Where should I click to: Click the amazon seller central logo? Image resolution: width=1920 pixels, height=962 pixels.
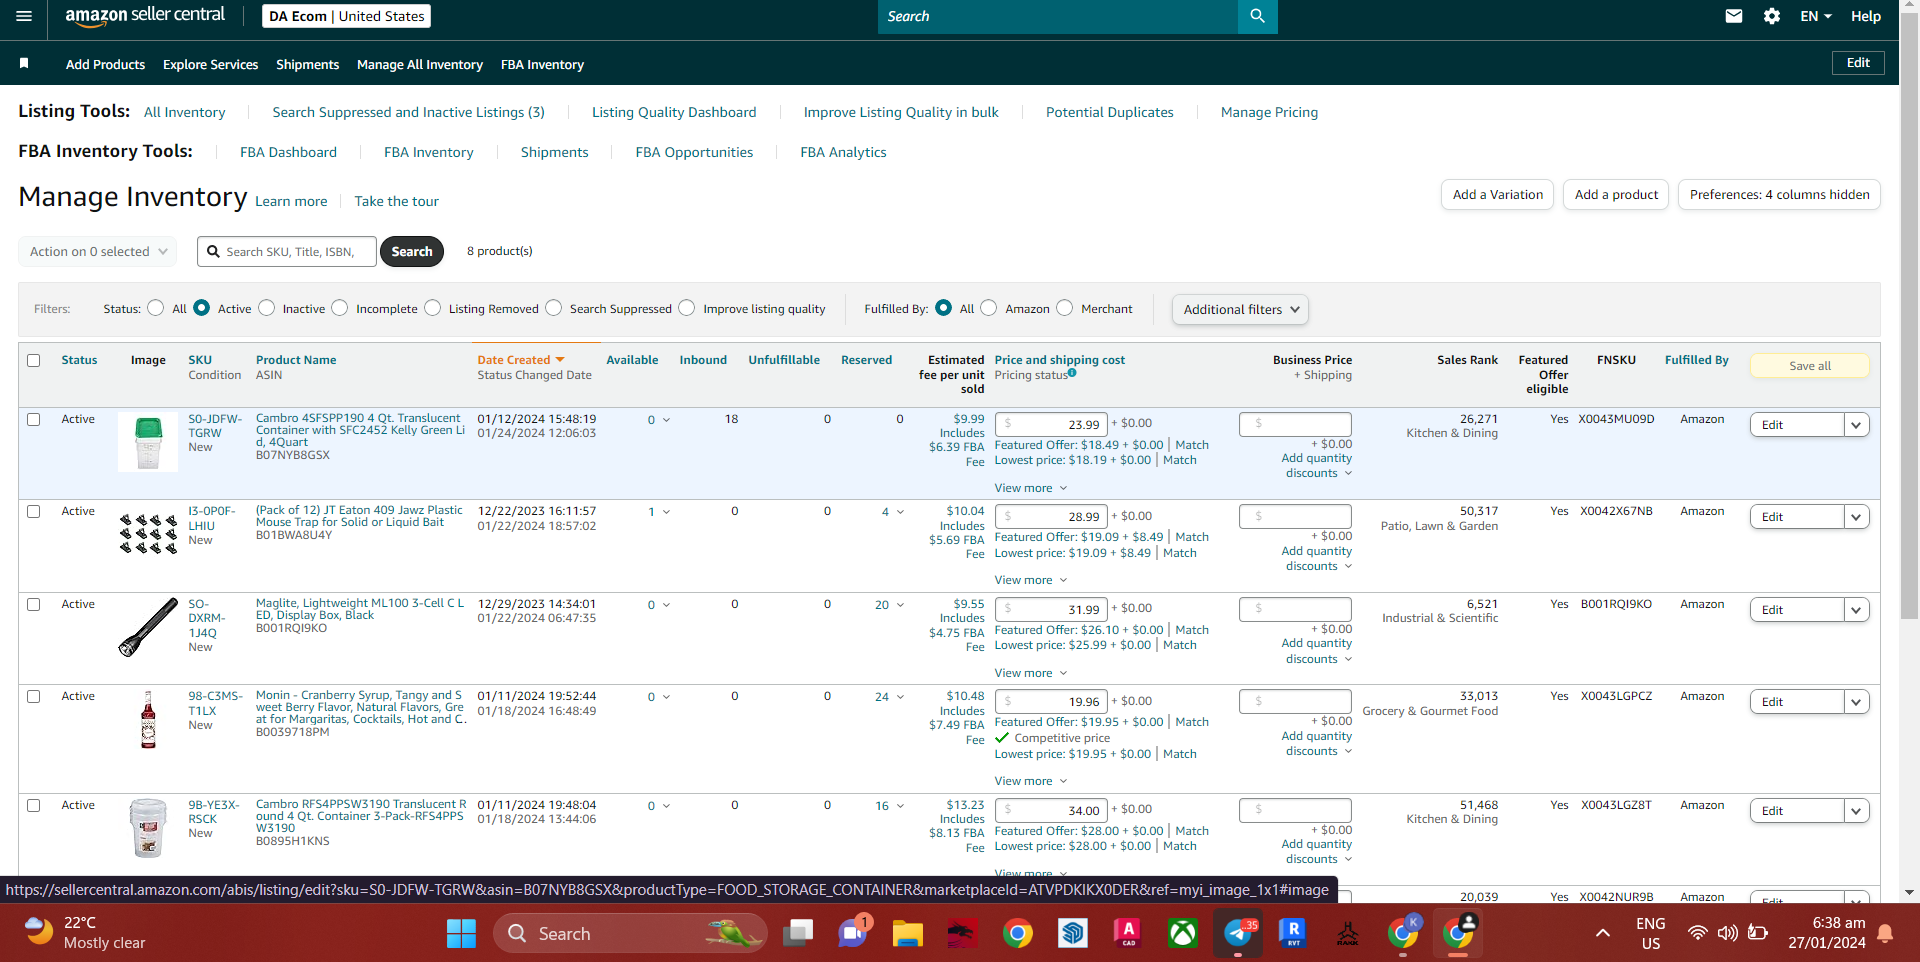pos(145,16)
